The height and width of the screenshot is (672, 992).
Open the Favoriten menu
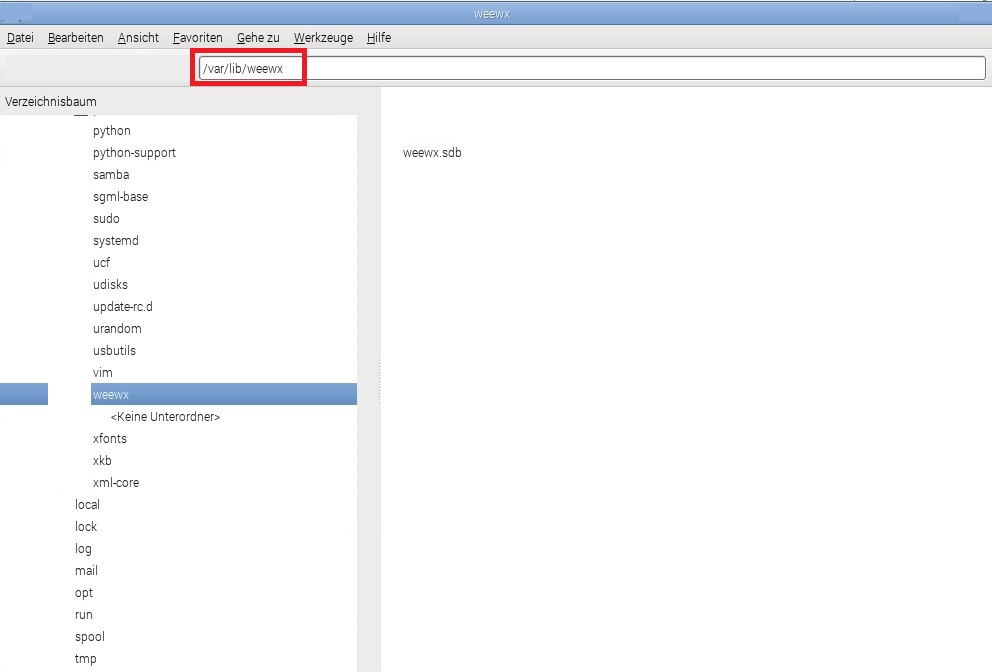coord(197,38)
